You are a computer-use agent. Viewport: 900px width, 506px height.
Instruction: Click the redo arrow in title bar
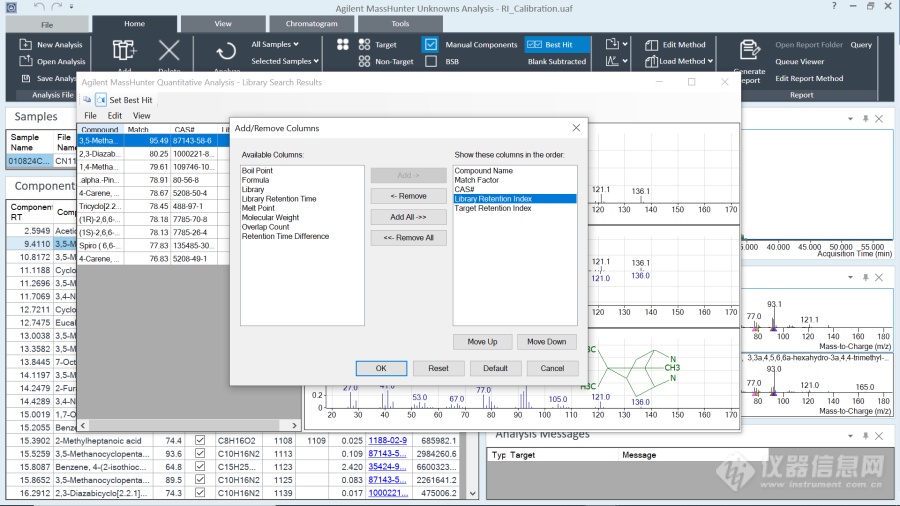[56, 7]
